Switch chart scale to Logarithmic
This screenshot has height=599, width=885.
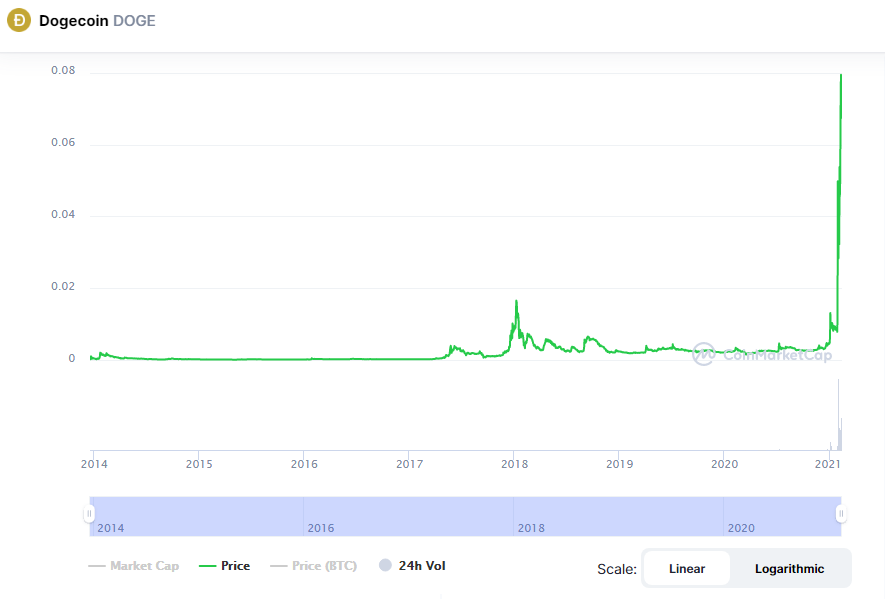[x=789, y=568]
